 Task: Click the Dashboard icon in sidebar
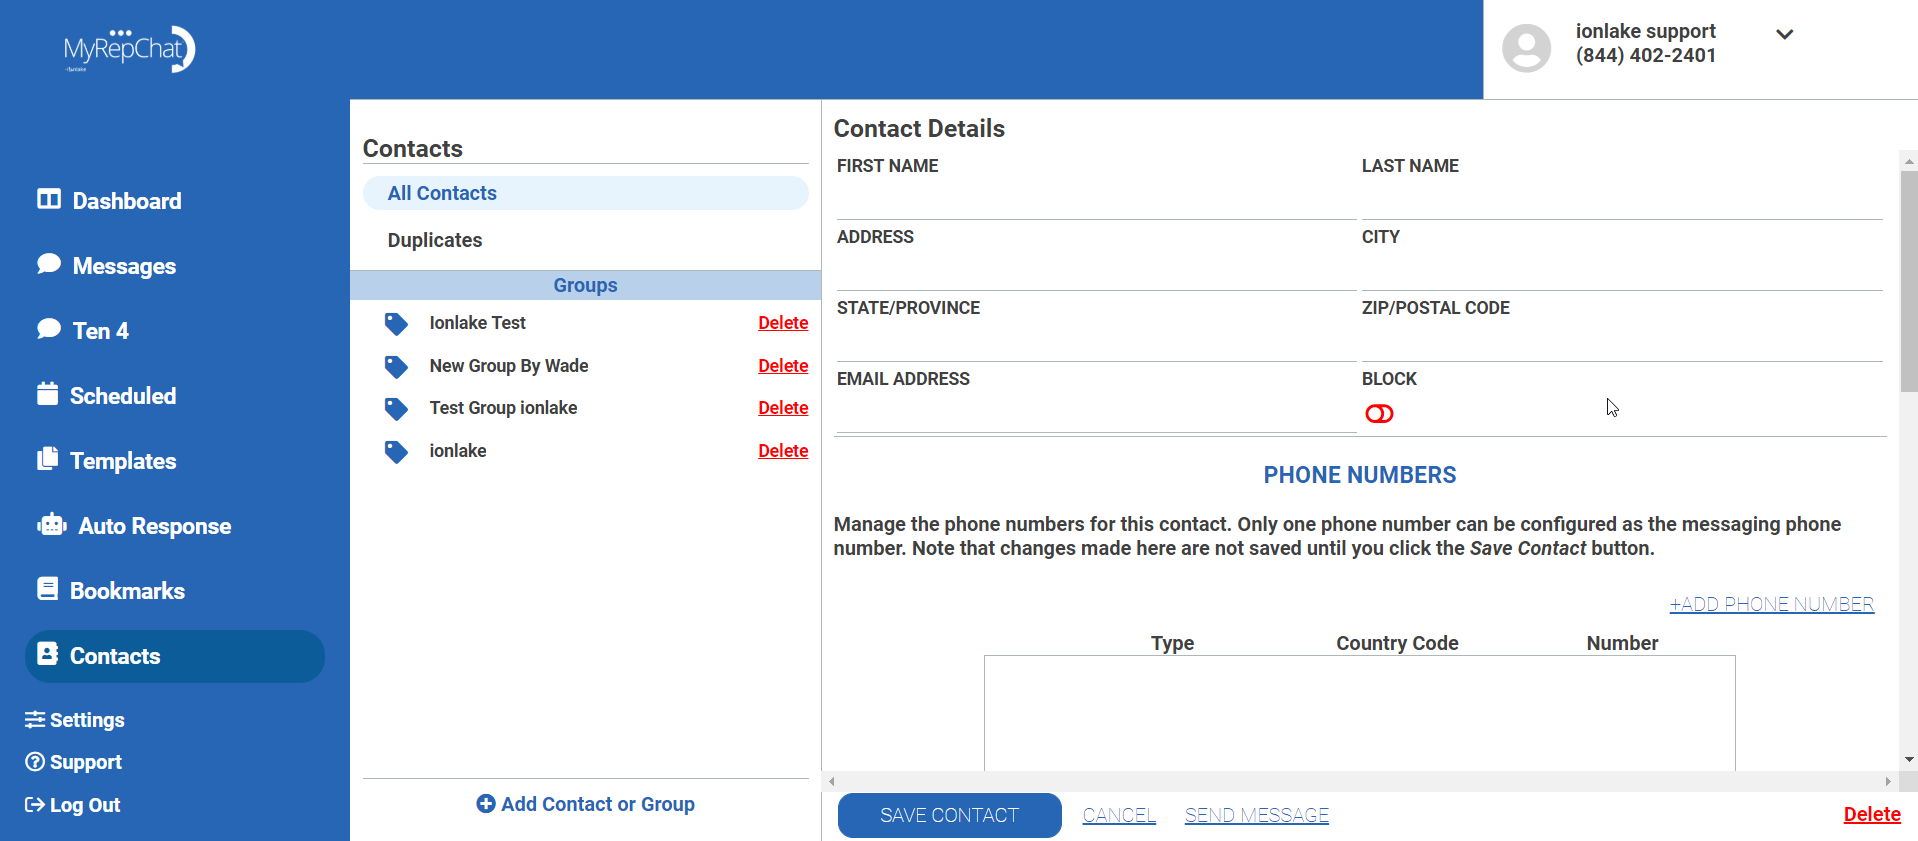49,199
